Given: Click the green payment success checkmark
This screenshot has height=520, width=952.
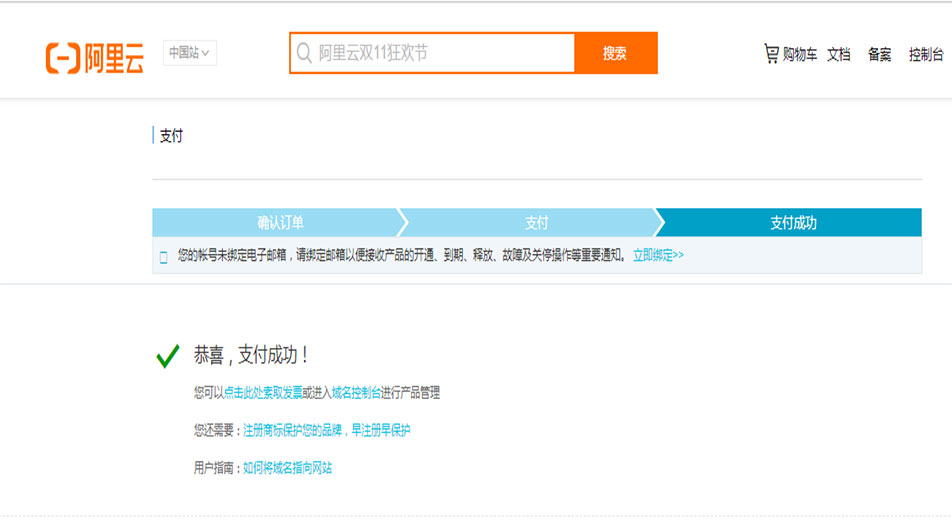Looking at the screenshot, I should tap(168, 355).
